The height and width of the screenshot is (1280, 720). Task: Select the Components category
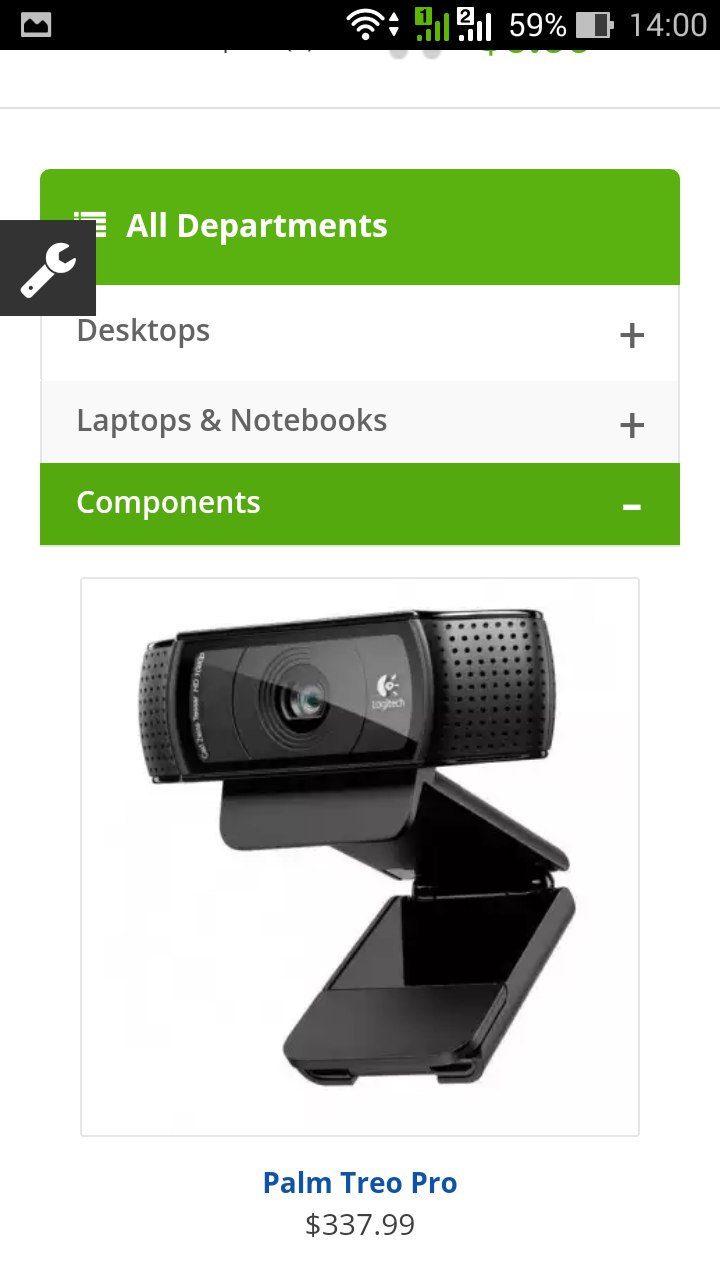point(168,502)
